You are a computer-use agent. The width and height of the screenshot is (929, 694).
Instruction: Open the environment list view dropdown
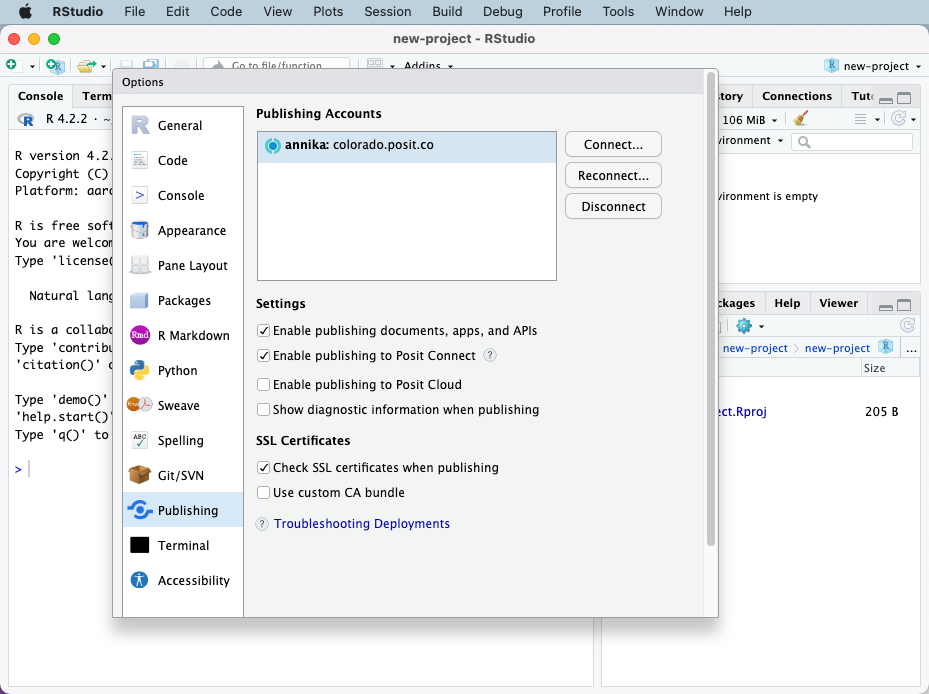(x=867, y=119)
